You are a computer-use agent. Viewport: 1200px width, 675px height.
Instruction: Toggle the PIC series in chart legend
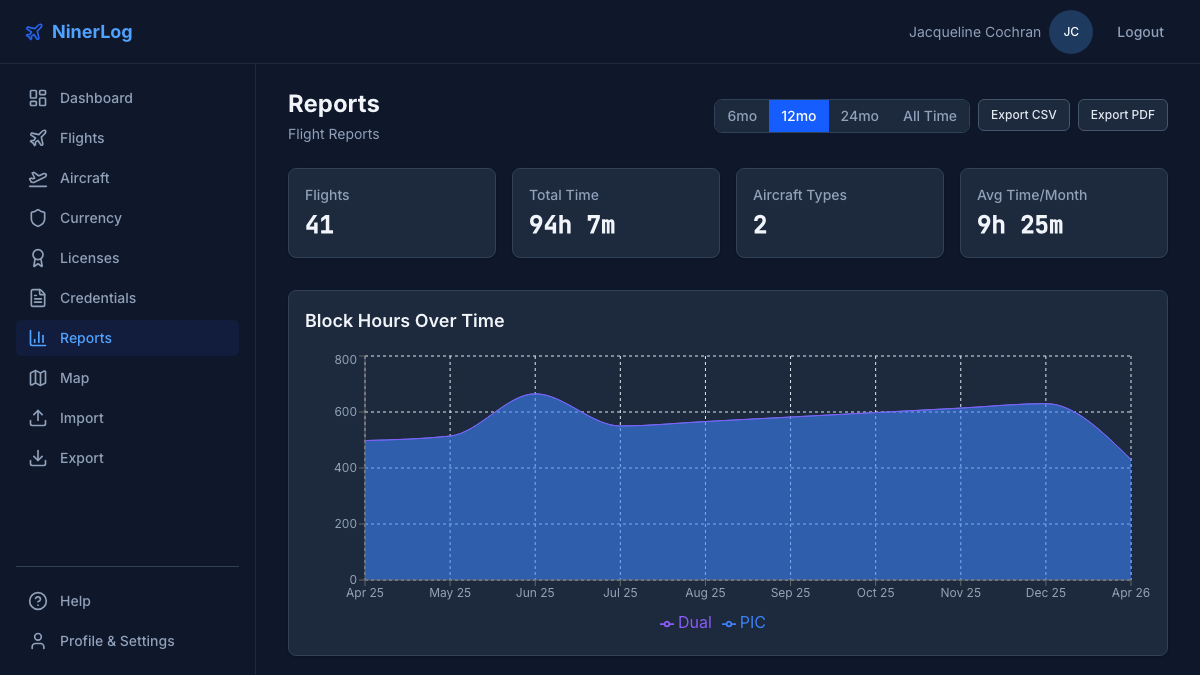(x=744, y=623)
